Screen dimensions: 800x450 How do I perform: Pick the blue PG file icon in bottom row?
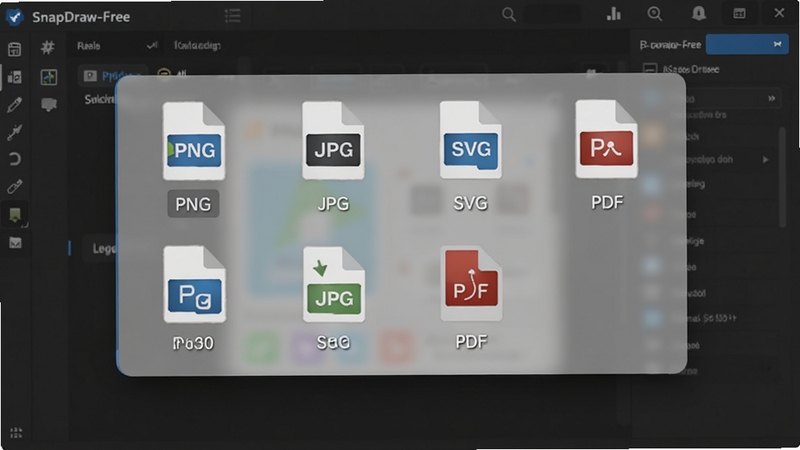tap(194, 284)
